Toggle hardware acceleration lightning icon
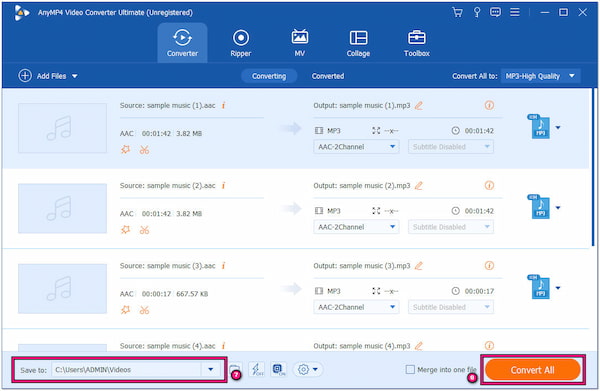 (x=257, y=369)
